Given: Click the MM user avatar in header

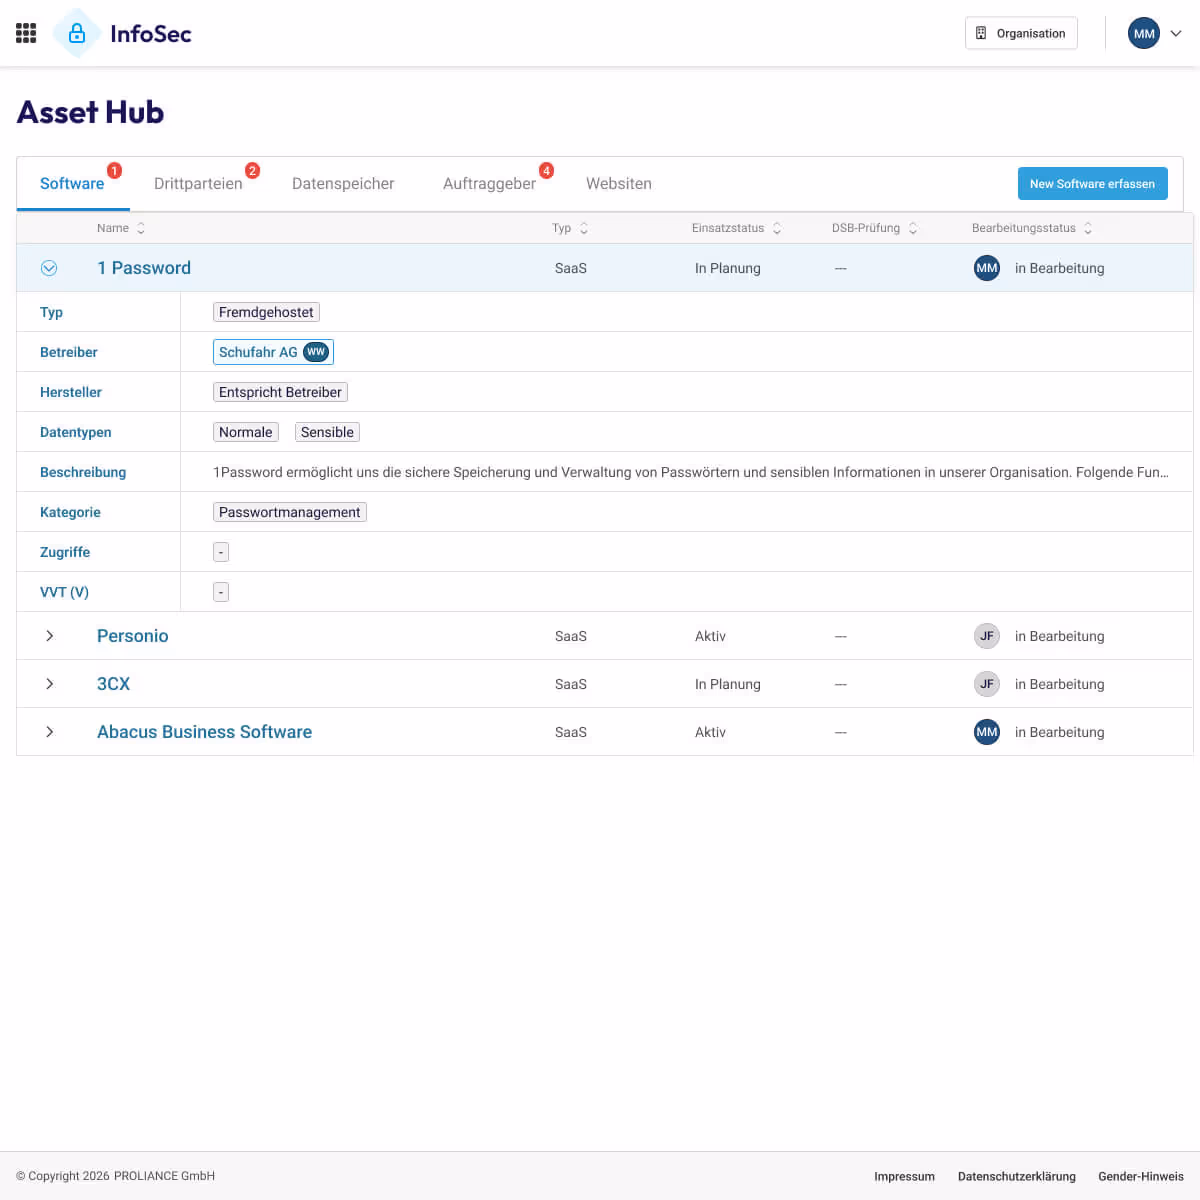Looking at the screenshot, I should pos(1144,33).
